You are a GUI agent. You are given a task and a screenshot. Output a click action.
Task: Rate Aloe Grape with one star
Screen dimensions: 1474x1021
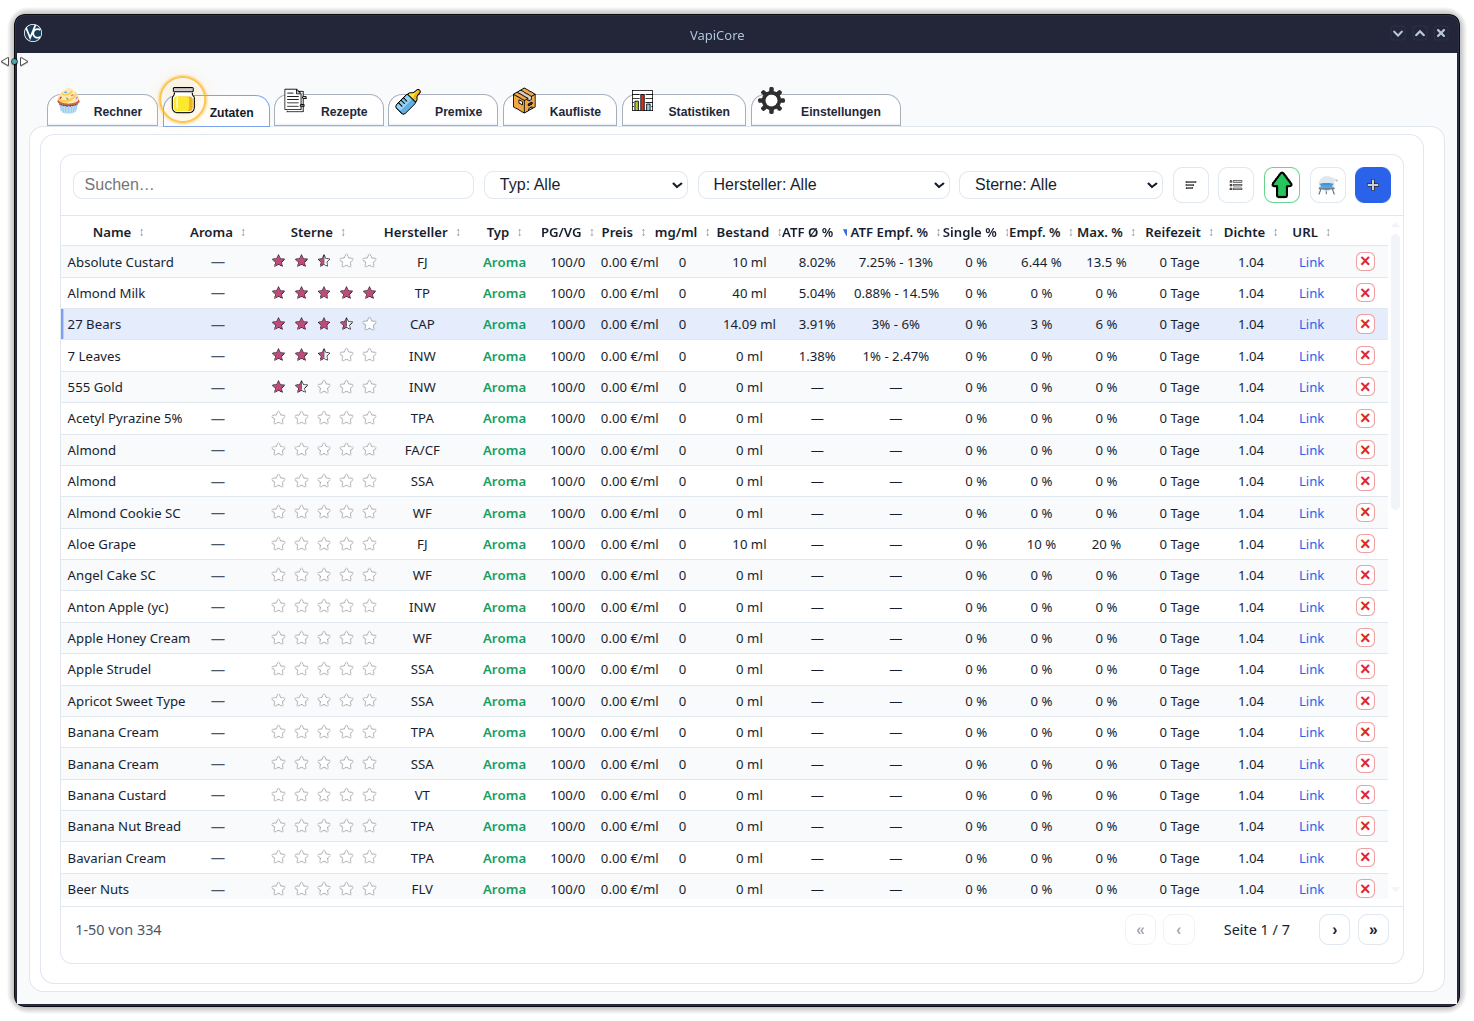[279, 544]
